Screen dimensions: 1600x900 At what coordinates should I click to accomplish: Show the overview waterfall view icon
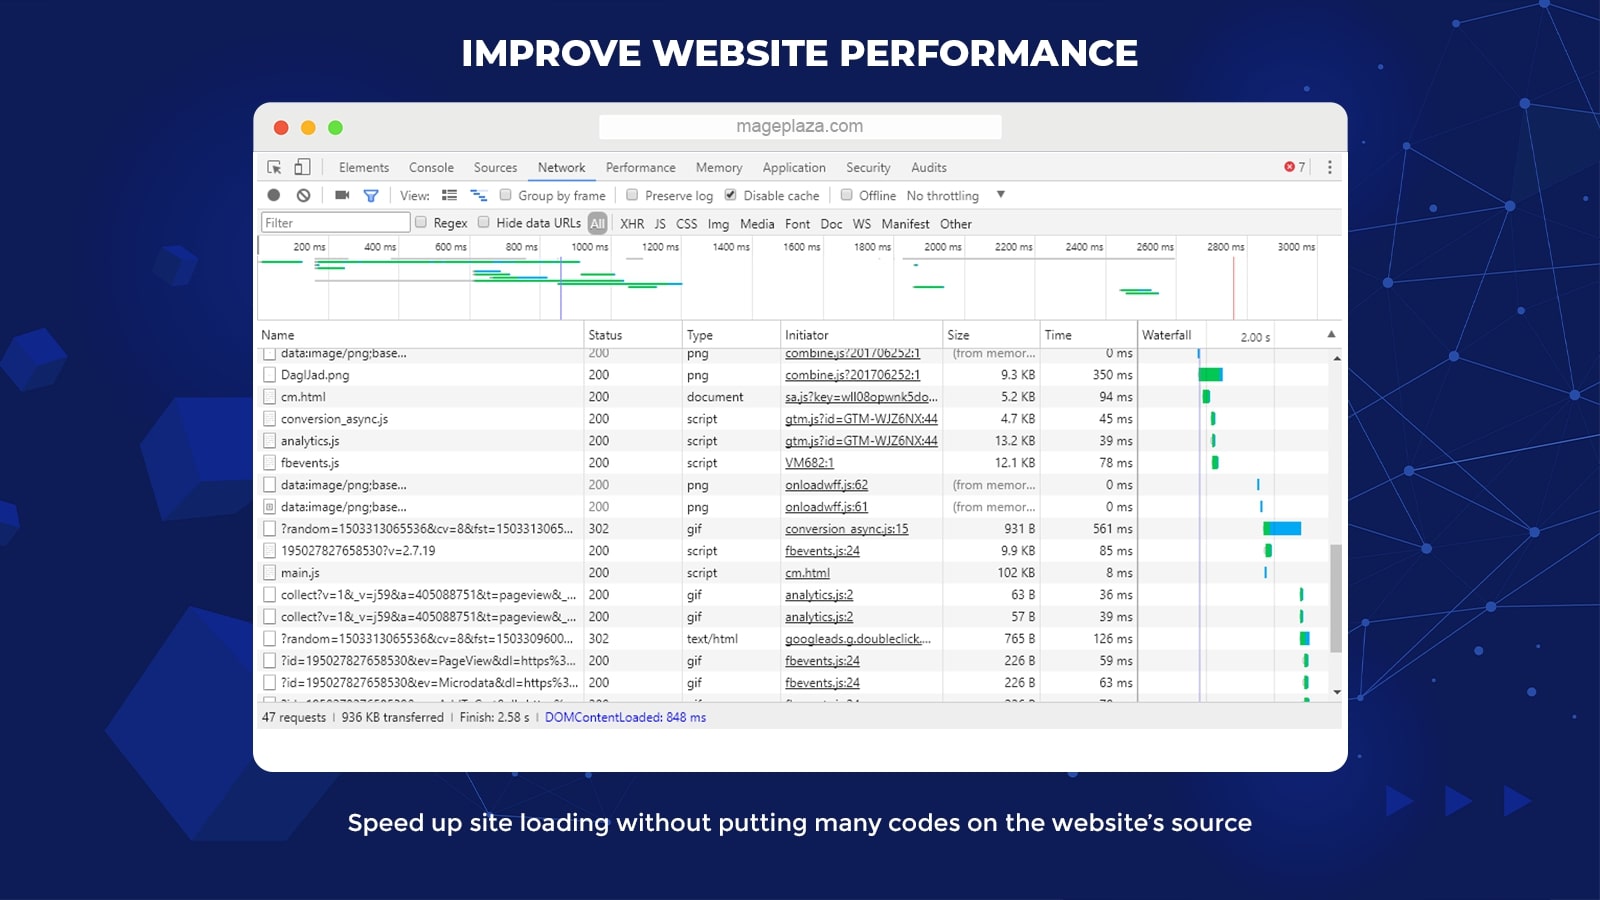click(479, 195)
